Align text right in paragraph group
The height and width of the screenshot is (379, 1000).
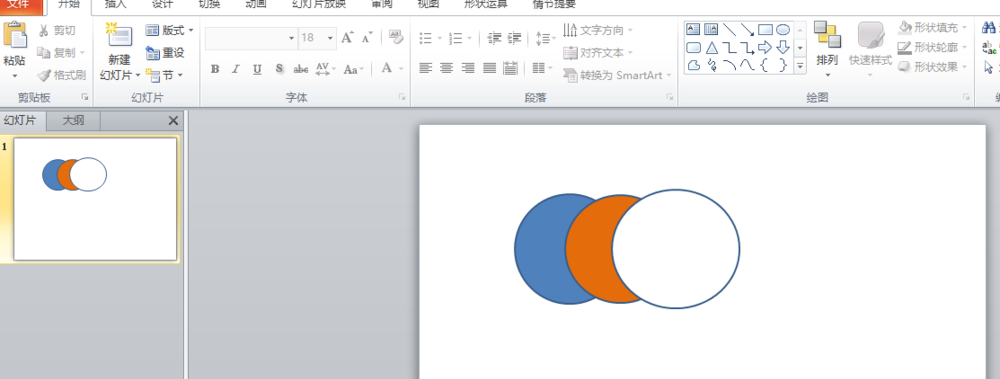click(x=468, y=68)
